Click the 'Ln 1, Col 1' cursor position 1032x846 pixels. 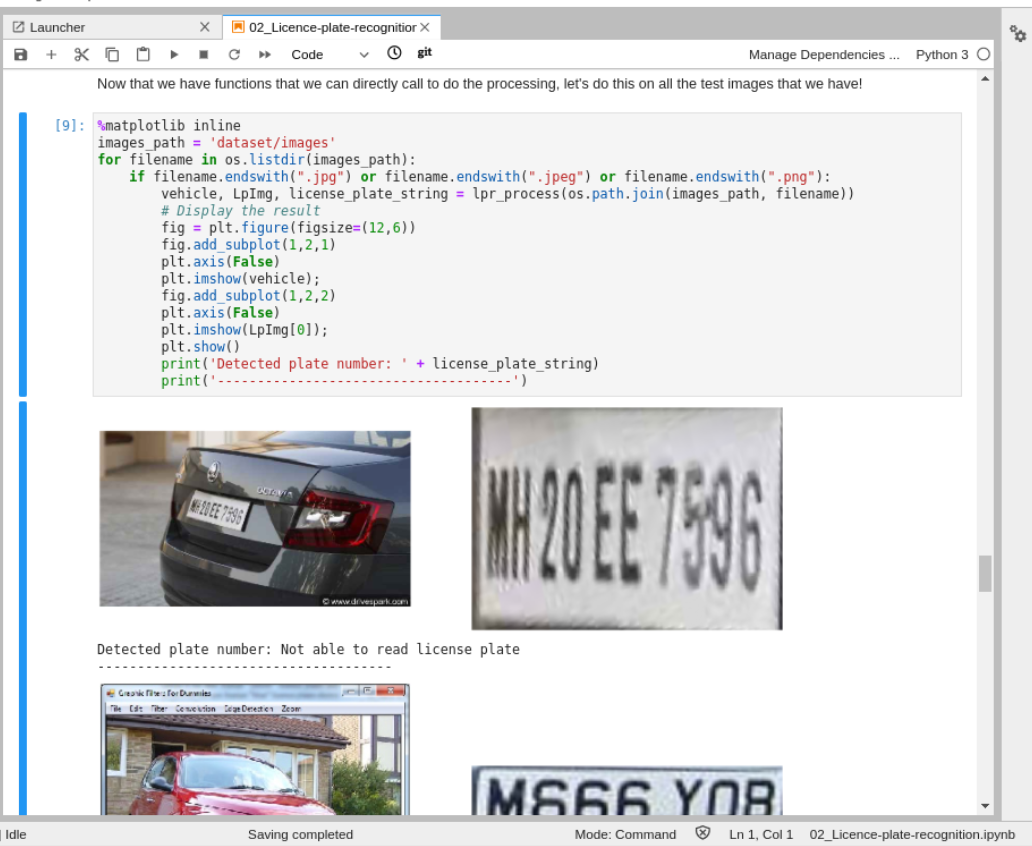click(x=761, y=834)
